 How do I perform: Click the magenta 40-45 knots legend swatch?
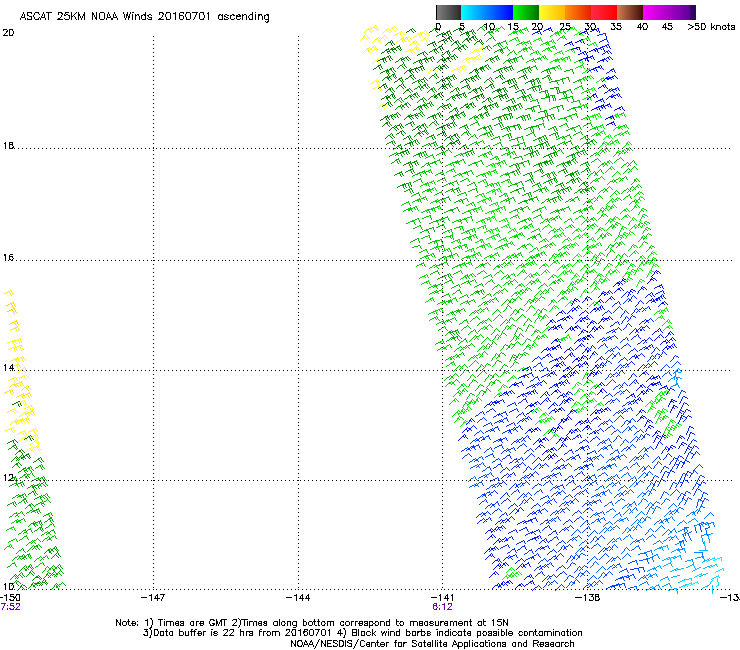[656, 12]
